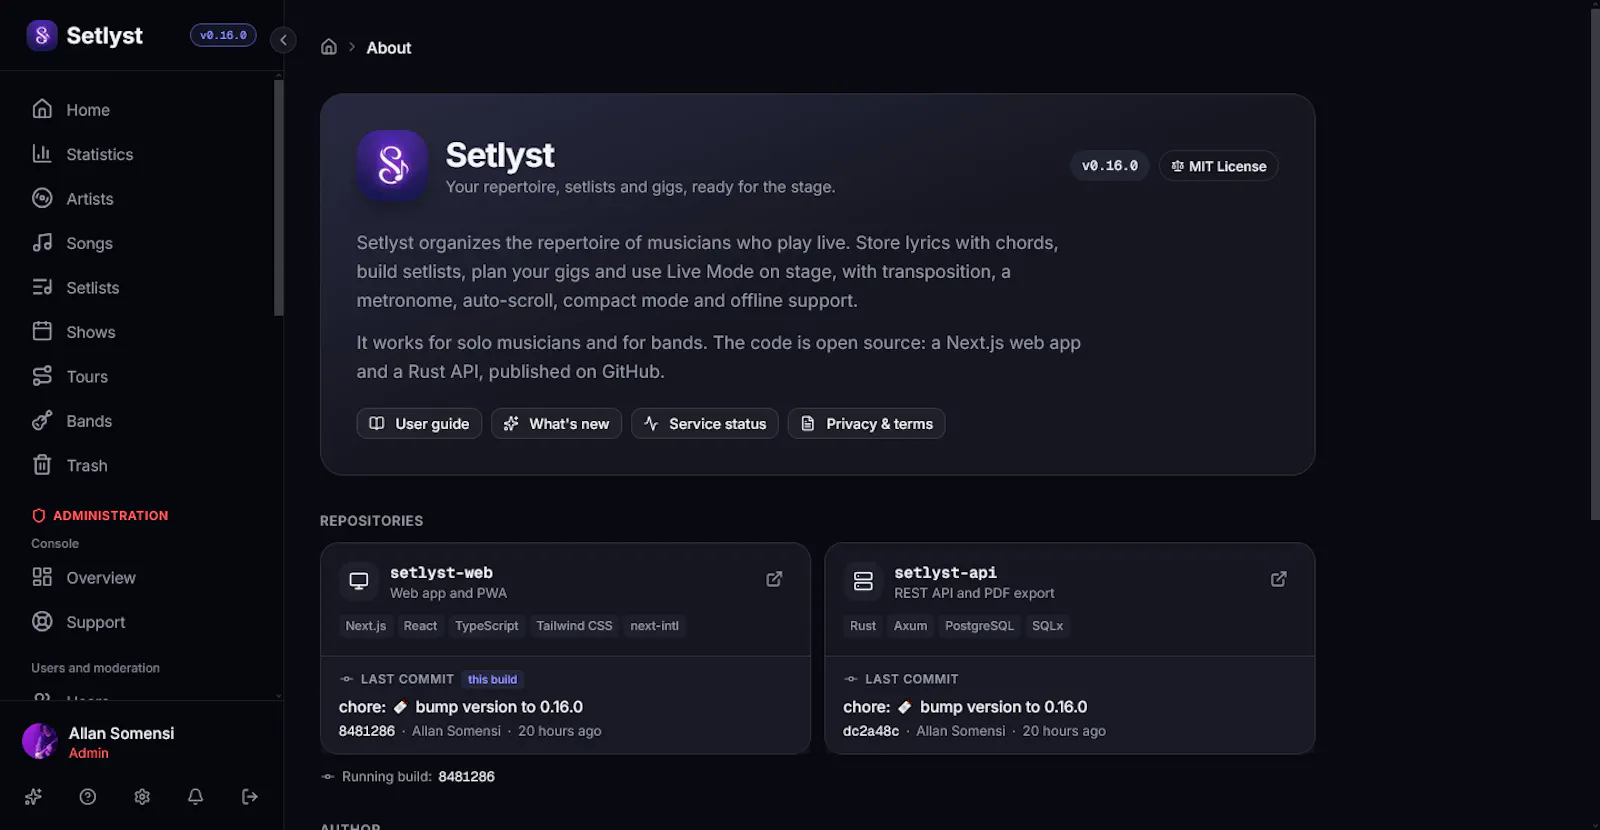Open the User guide
This screenshot has width=1600, height=830.
click(419, 424)
